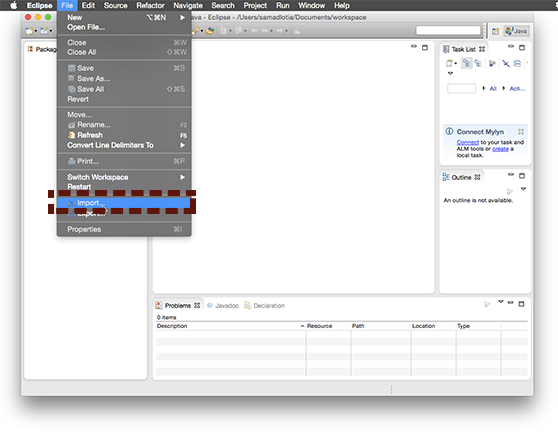Click the New Task icon in Task List

(449, 63)
